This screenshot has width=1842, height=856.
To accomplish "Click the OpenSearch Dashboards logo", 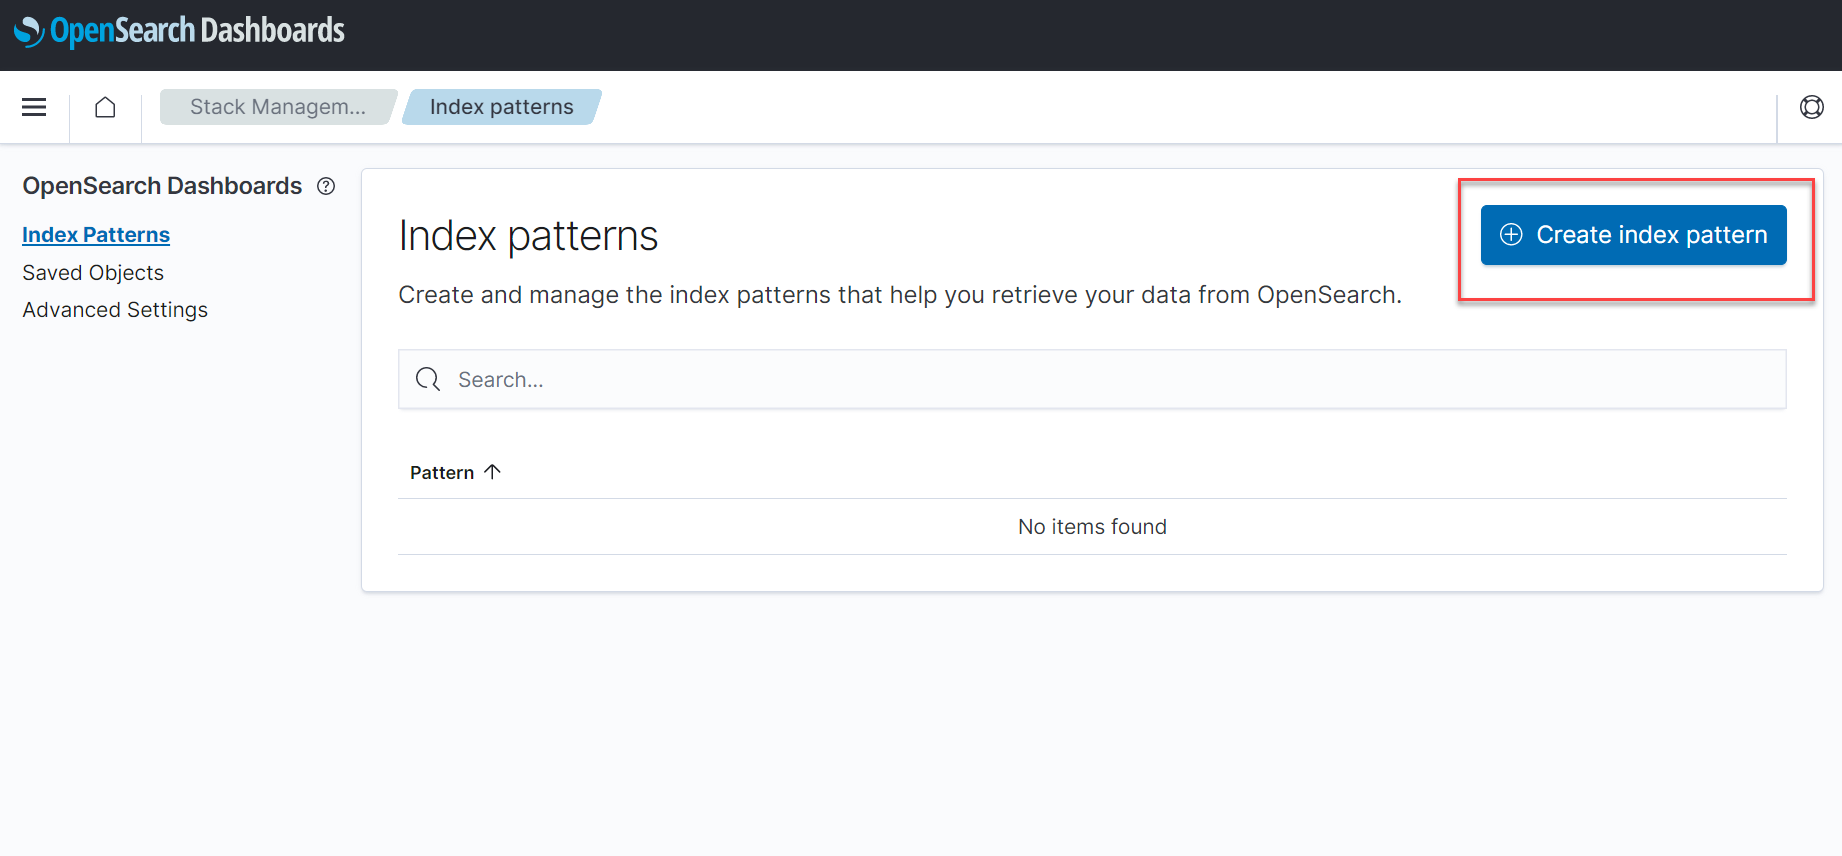I will point(180,32).
